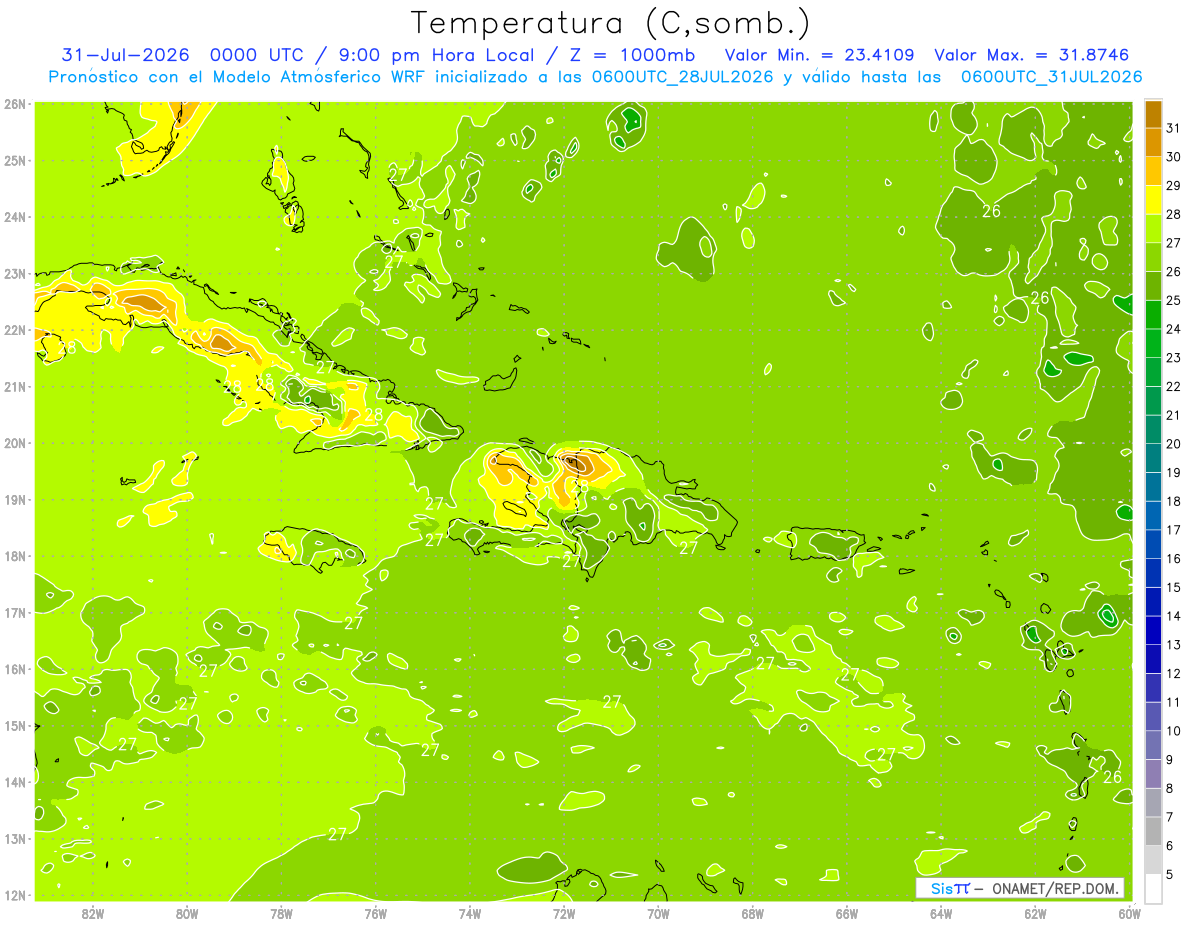Click the yellow swatch between colorbar 28 and 29
This screenshot has width=1200, height=927.
(1153, 200)
